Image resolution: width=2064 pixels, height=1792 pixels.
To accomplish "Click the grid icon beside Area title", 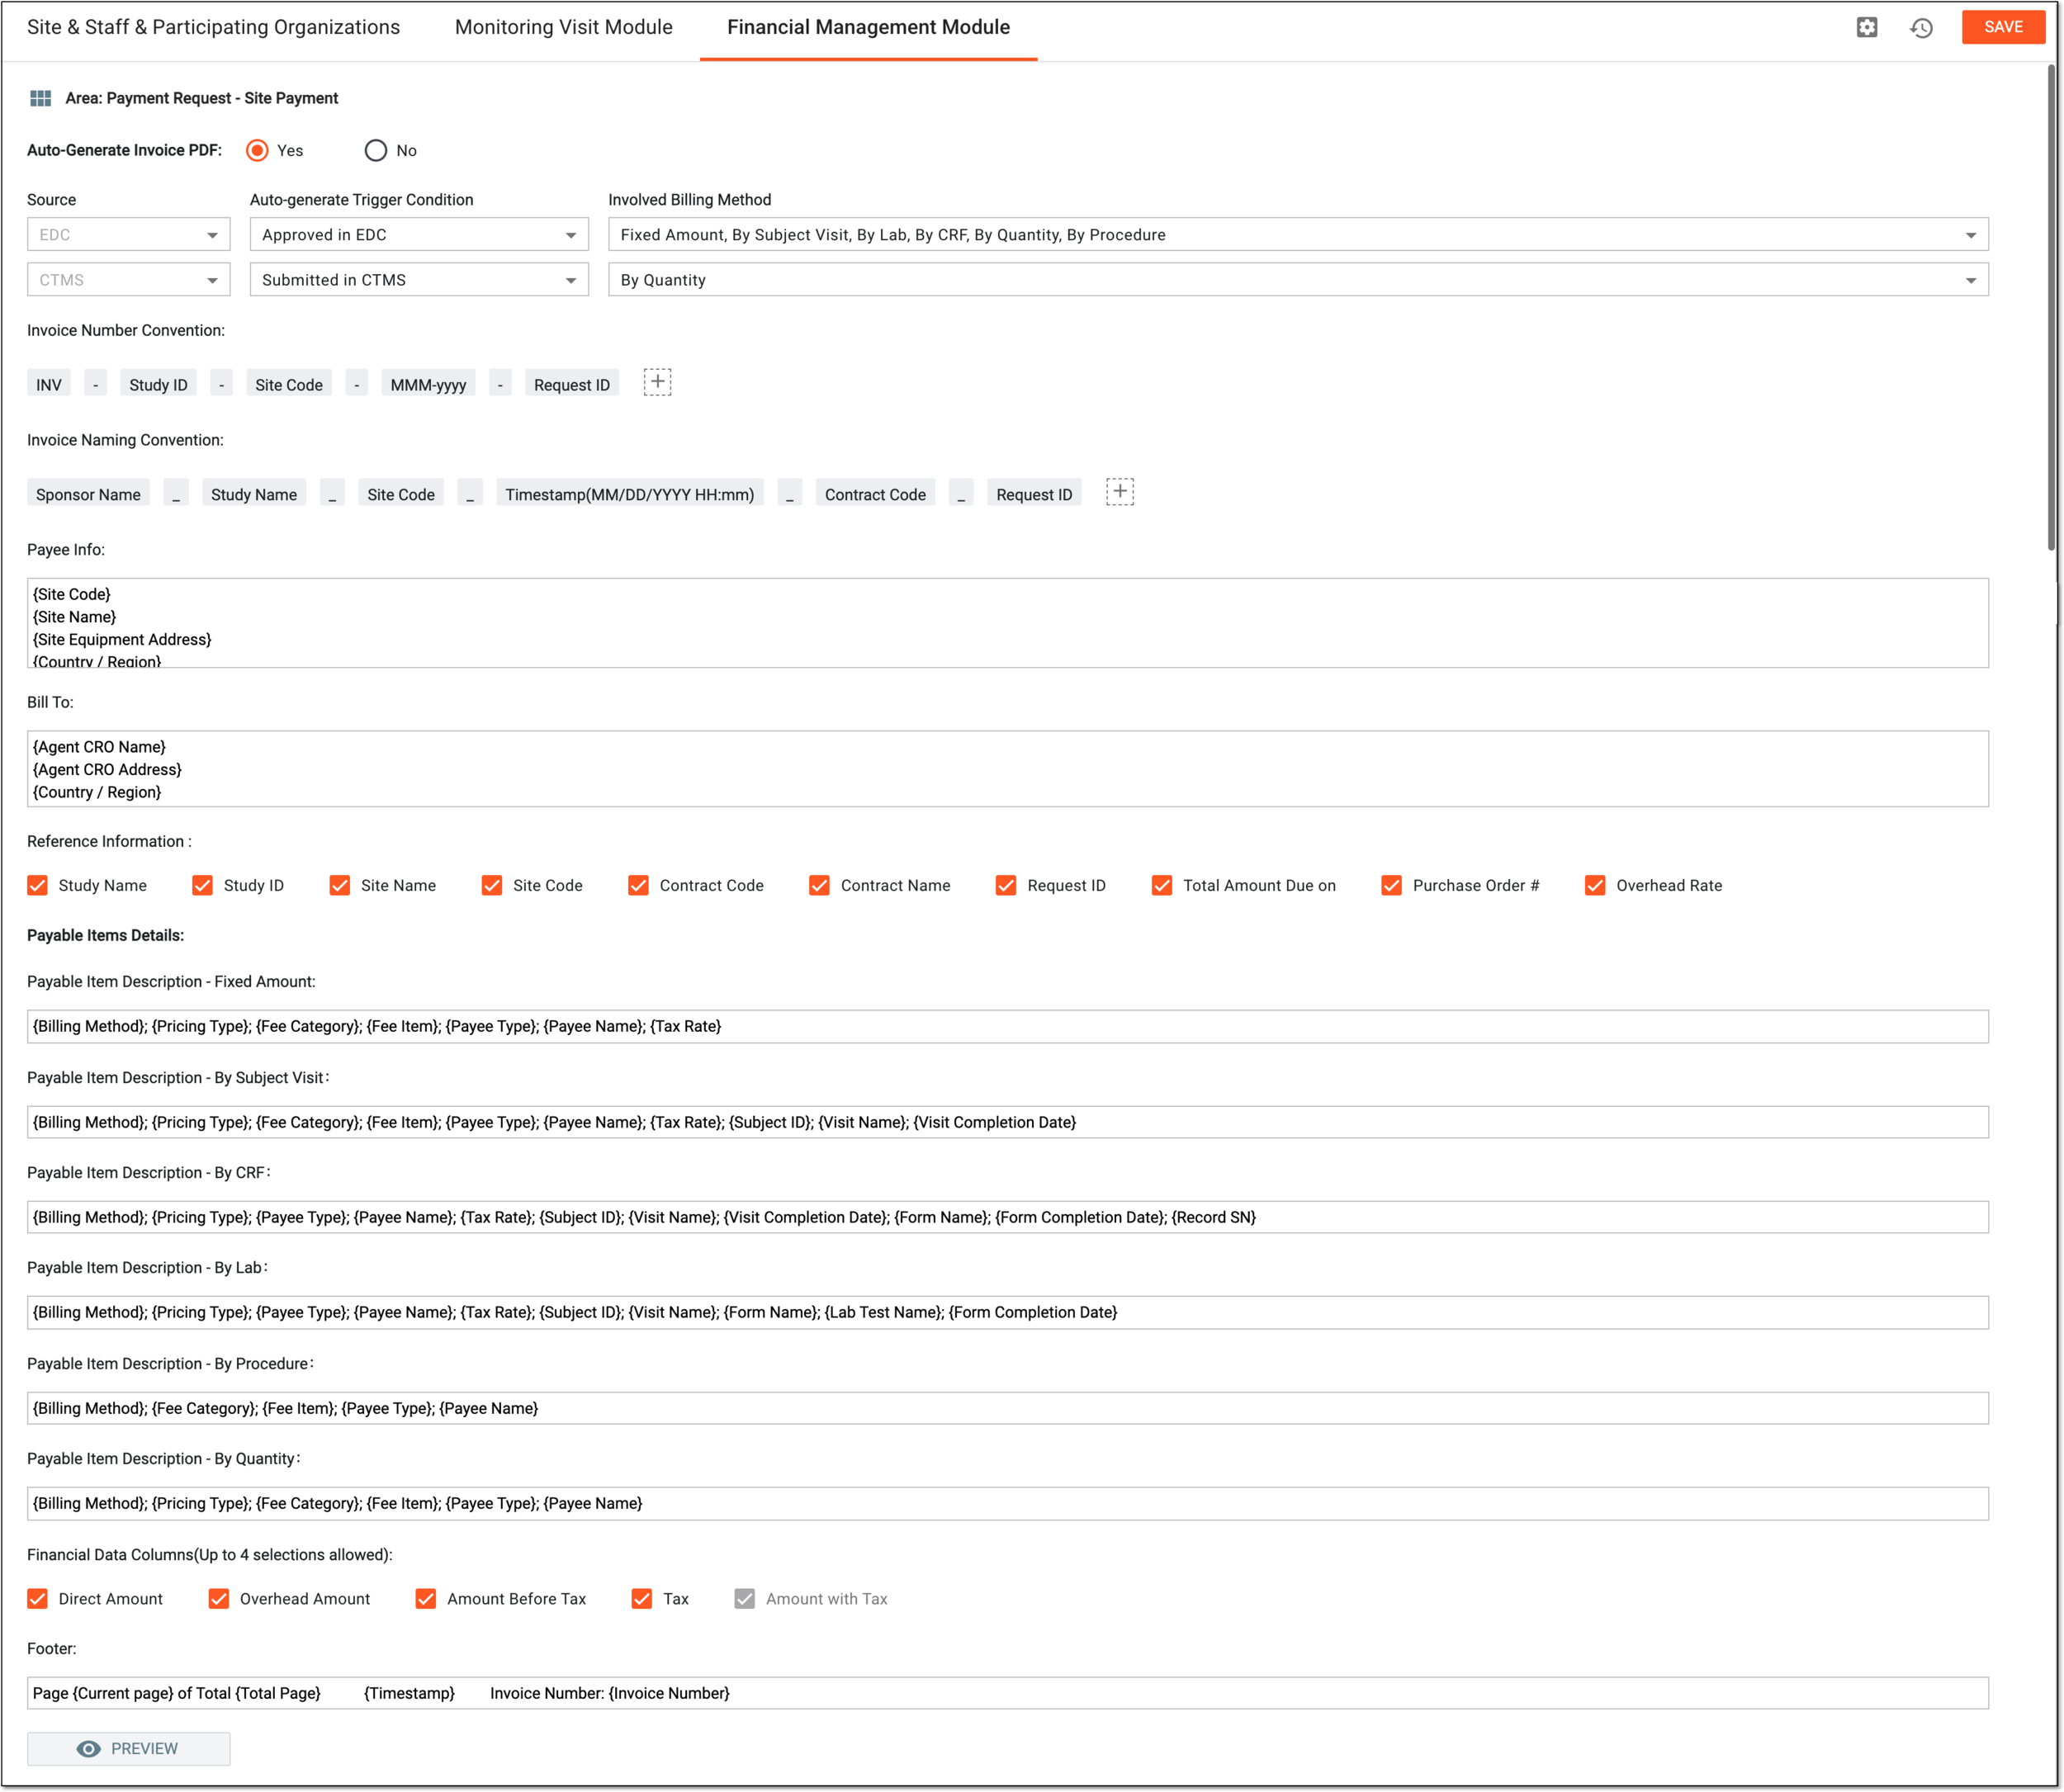I will click(40, 98).
